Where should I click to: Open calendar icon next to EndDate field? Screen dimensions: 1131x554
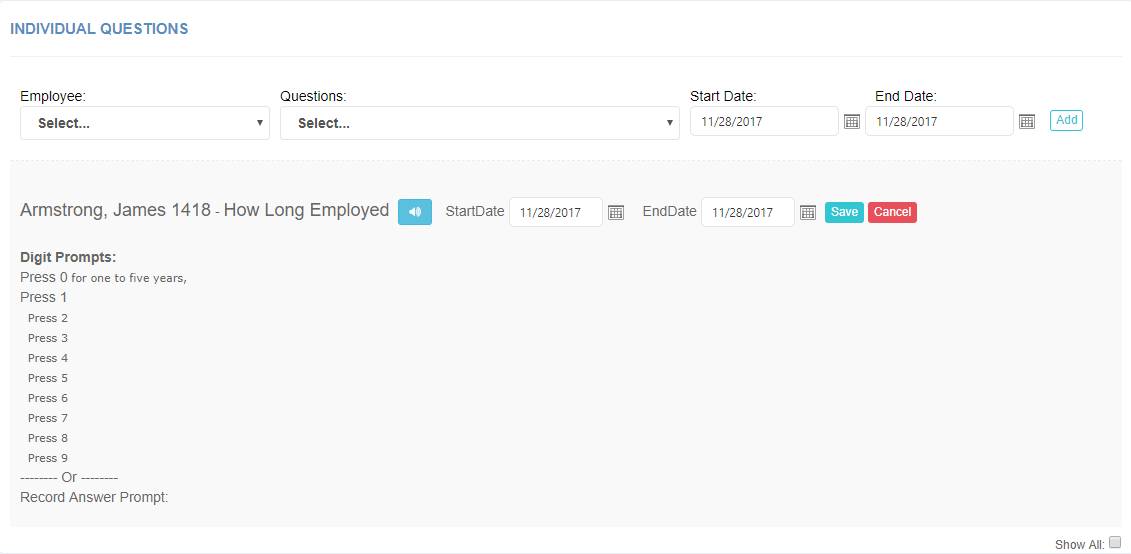pyautogui.click(x=808, y=212)
